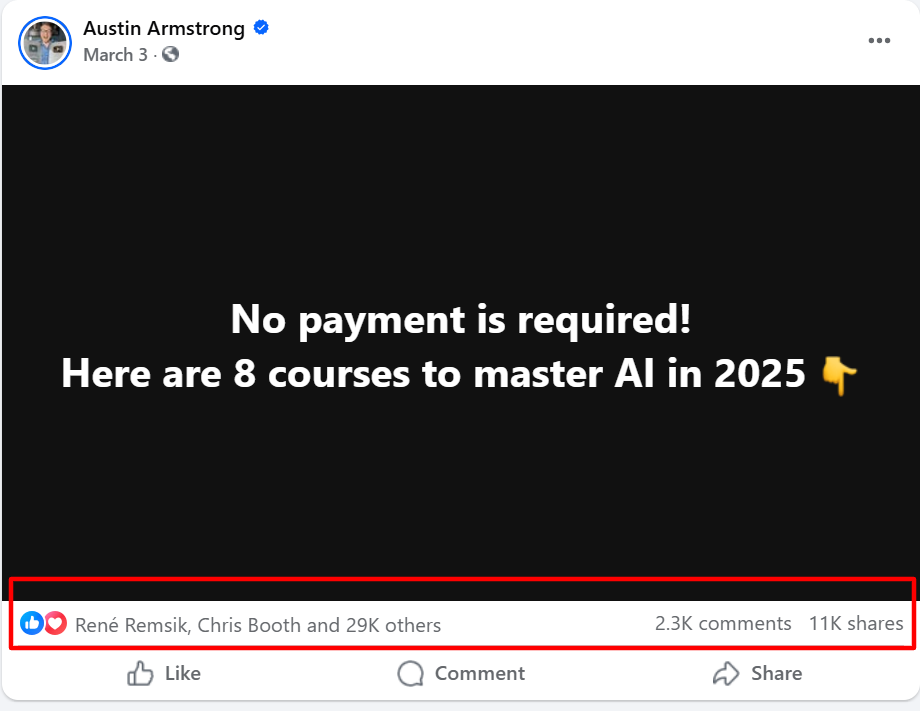Open the black post image
This screenshot has height=711, width=920.
(461, 343)
